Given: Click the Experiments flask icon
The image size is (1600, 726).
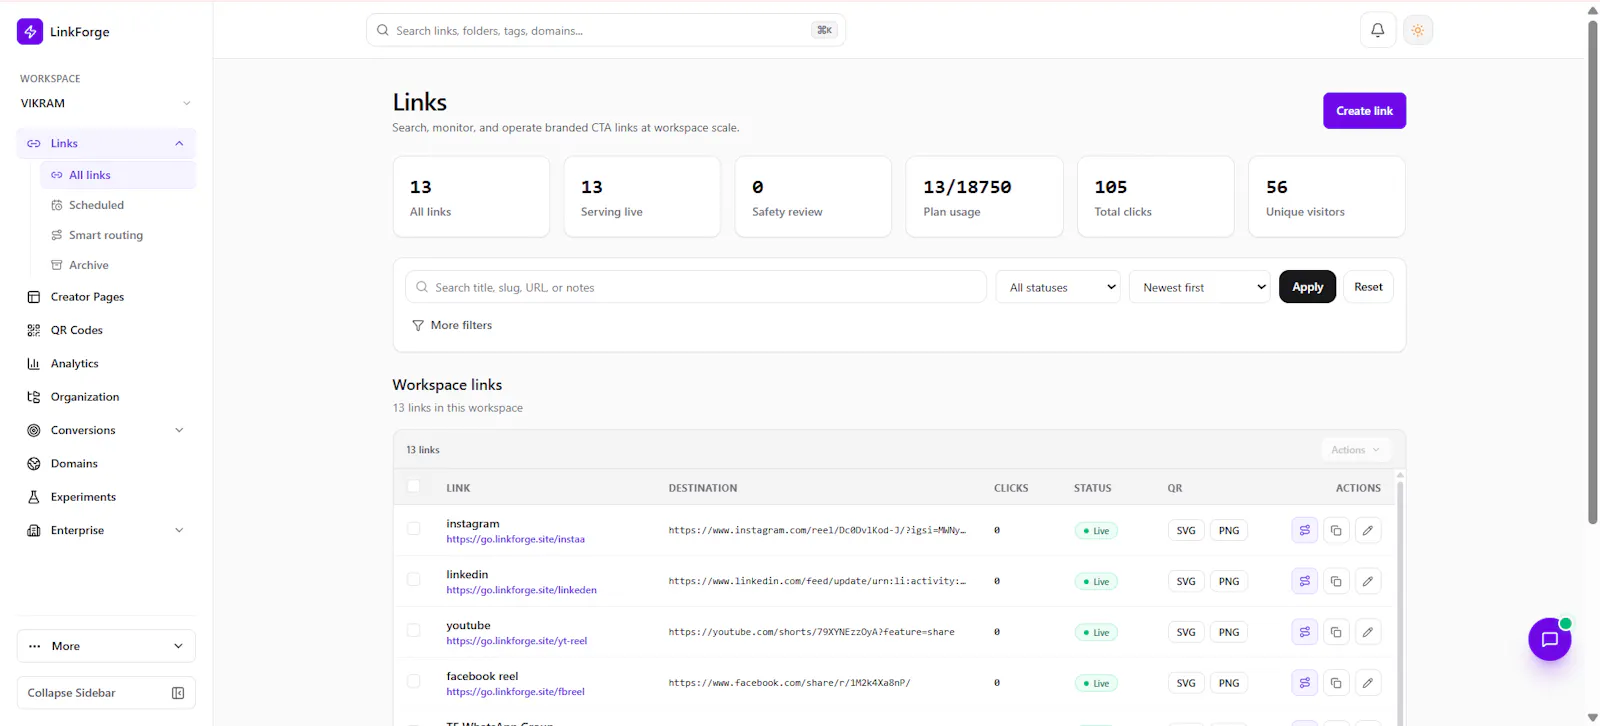Looking at the screenshot, I should click(x=34, y=497).
